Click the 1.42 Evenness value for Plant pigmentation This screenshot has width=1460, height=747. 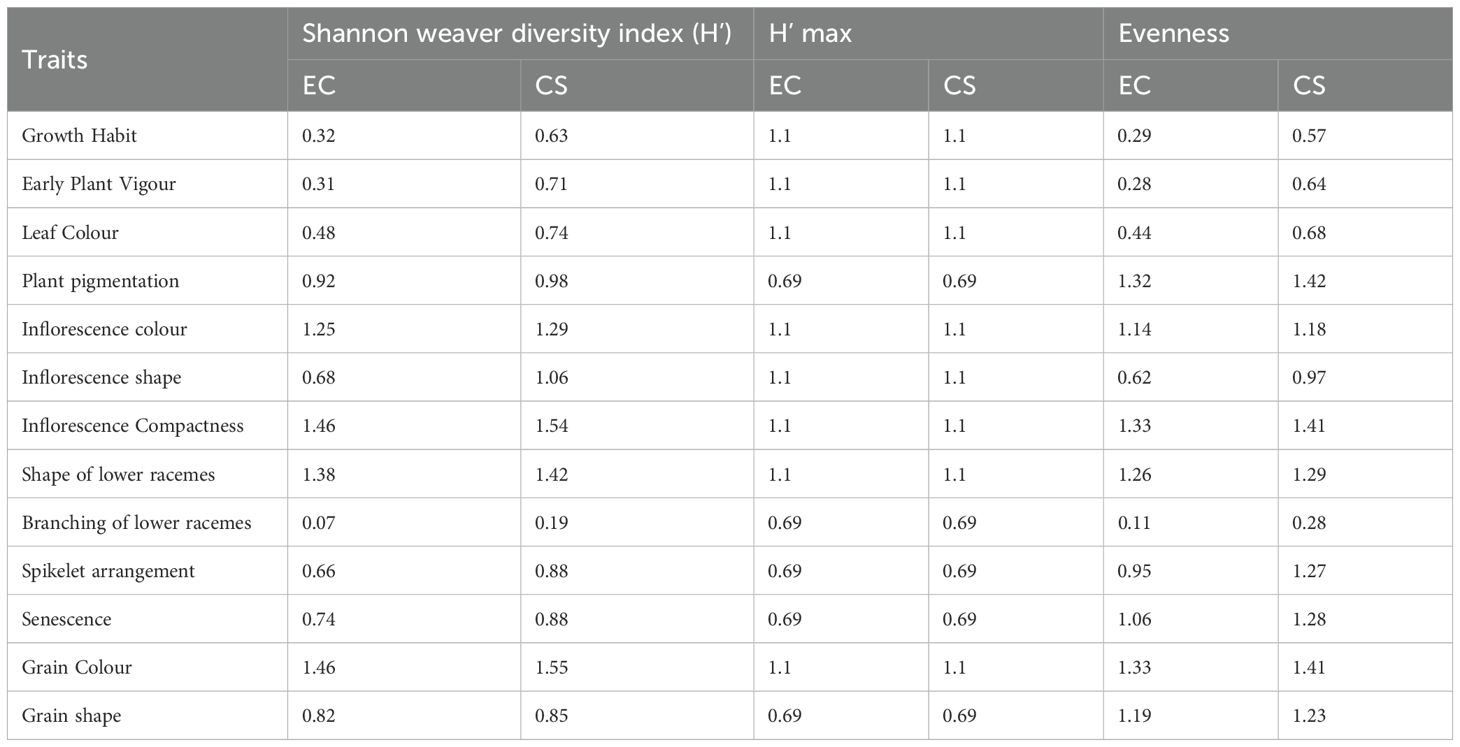pyautogui.click(x=1310, y=281)
